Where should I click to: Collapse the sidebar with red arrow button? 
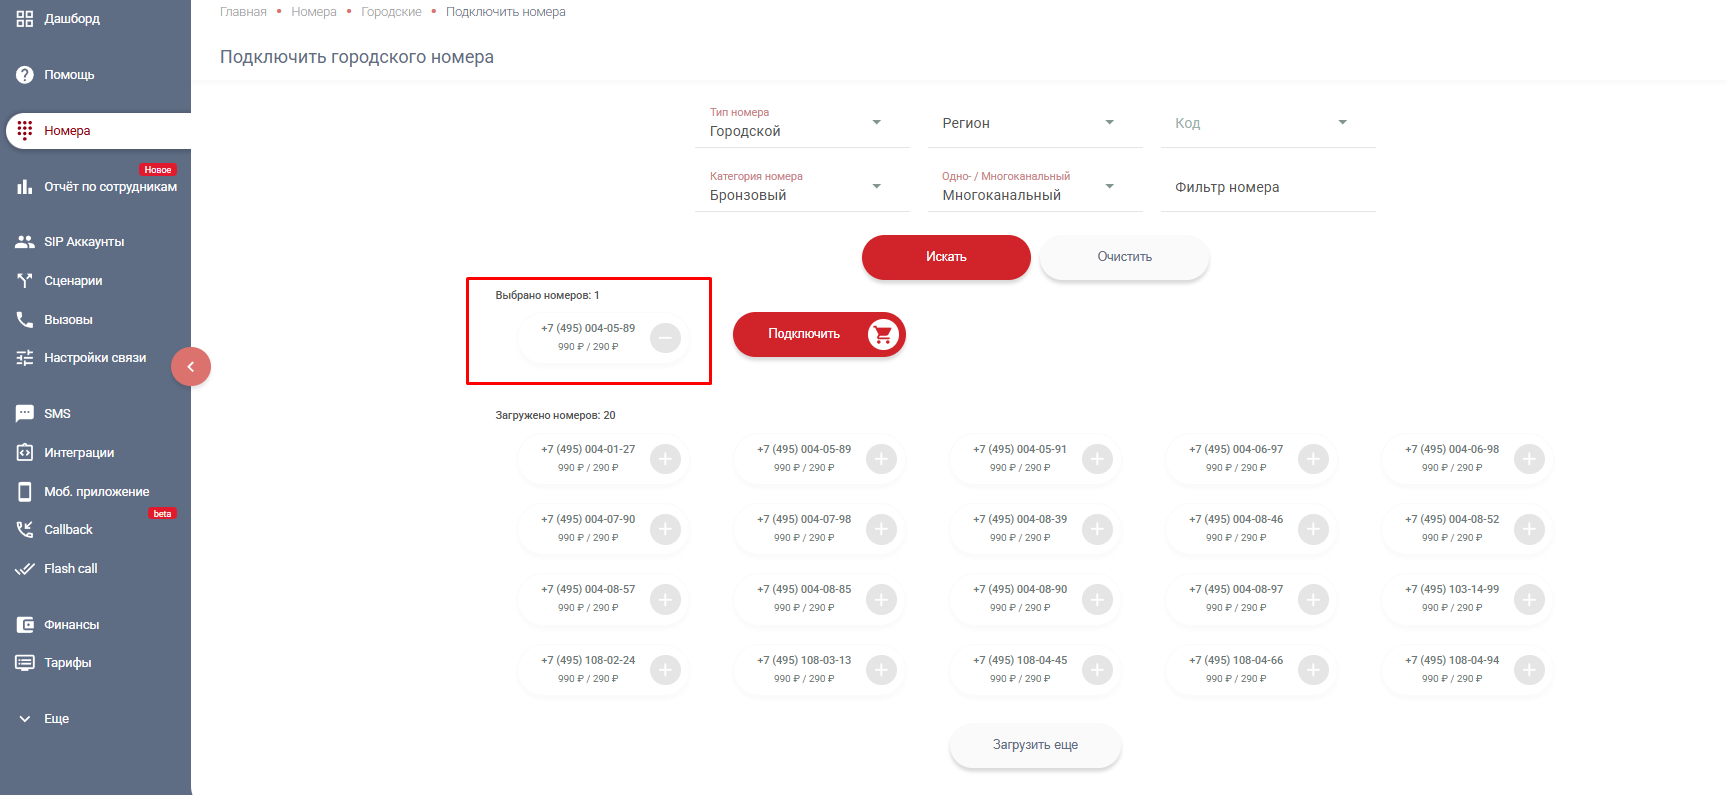click(x=191, y=367)
